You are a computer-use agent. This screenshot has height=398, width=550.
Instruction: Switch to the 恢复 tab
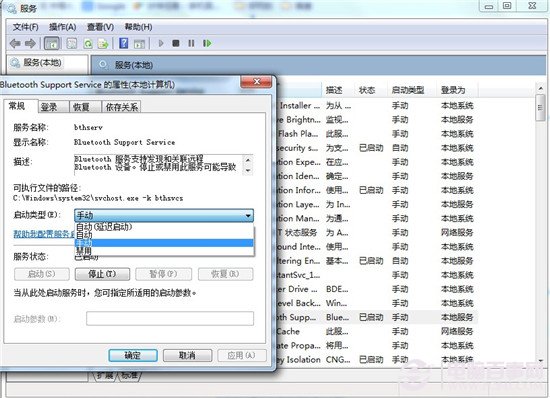coord(85,107)
